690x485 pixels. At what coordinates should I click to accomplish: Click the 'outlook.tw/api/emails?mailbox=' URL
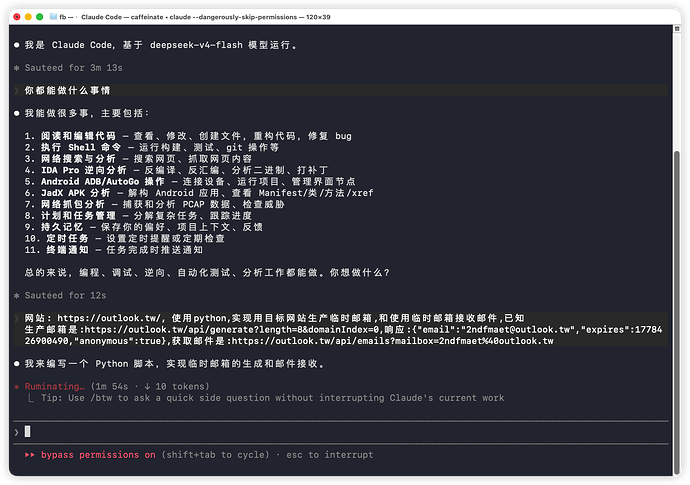click(x=392, y=341)
